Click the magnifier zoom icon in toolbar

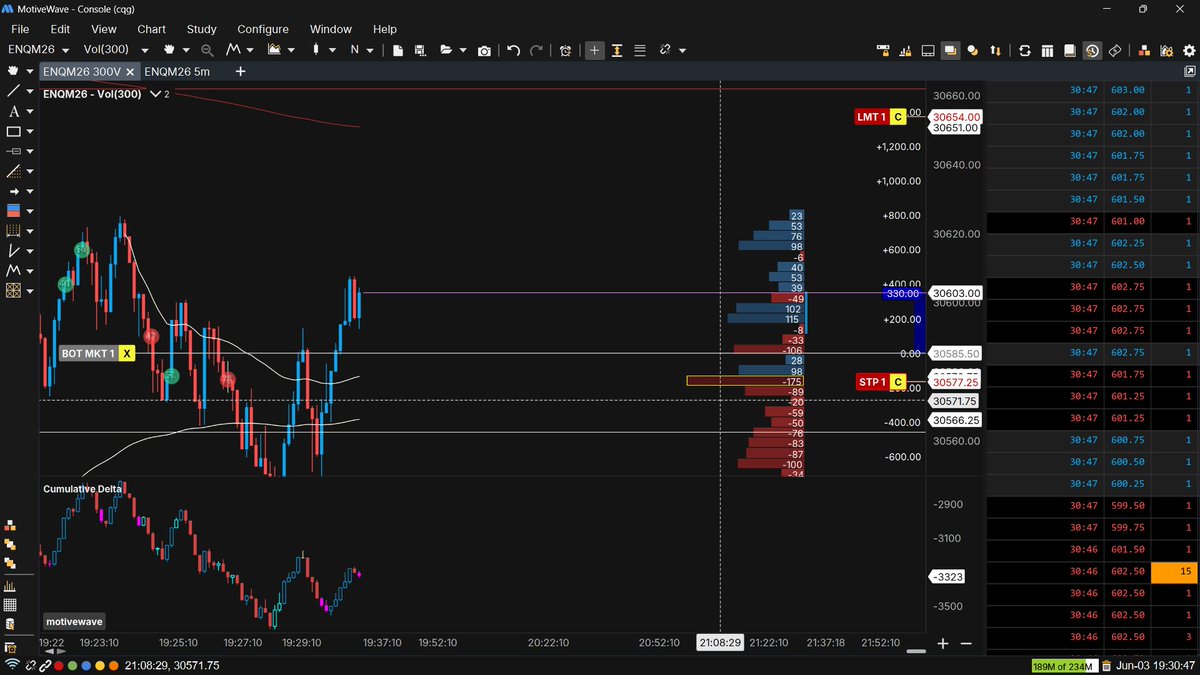coord(207,50)
